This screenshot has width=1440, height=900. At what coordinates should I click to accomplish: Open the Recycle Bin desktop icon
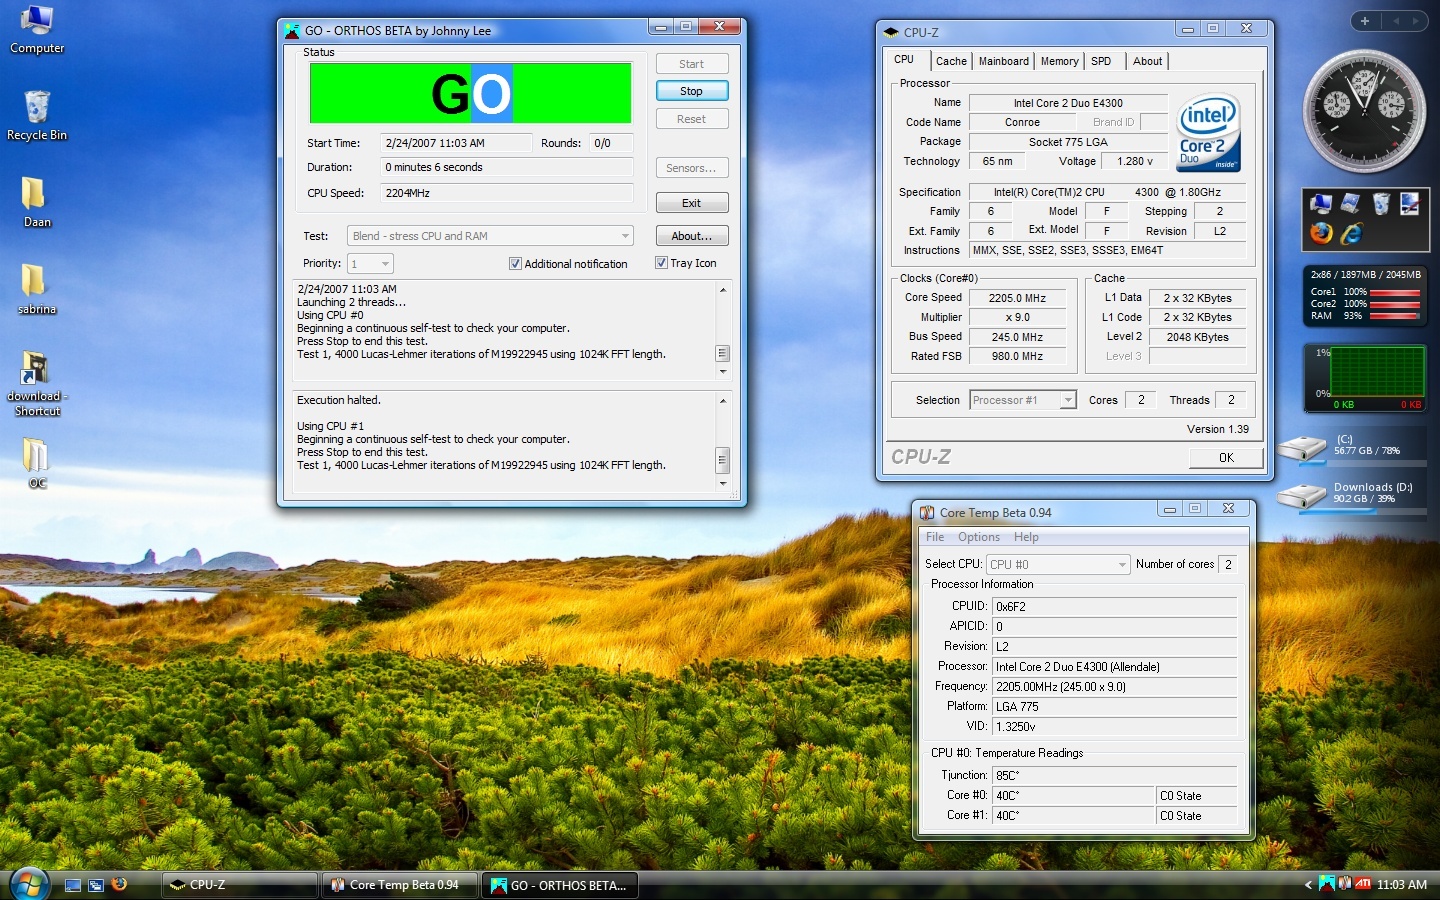(x=37, y=115)
